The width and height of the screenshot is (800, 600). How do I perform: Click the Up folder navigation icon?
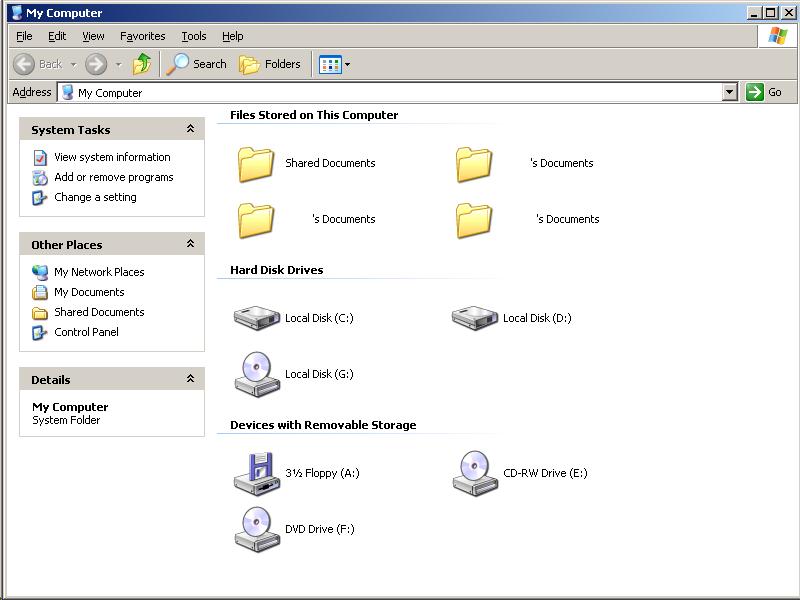142,64
